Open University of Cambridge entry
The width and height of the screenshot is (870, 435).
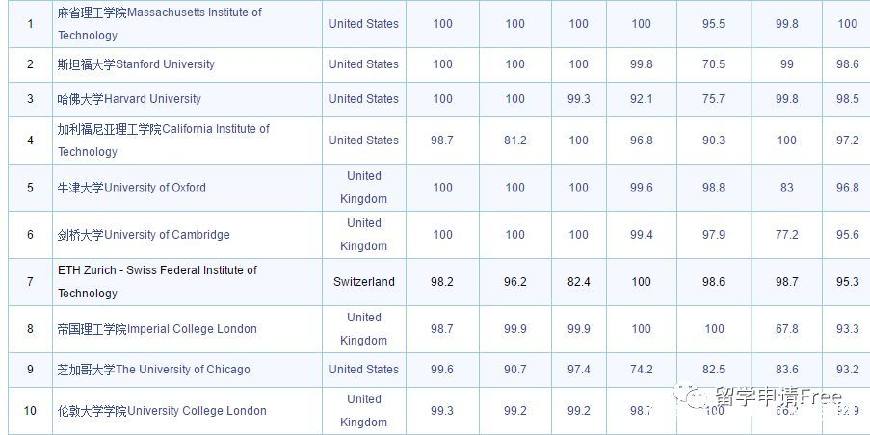click(143, 235)
